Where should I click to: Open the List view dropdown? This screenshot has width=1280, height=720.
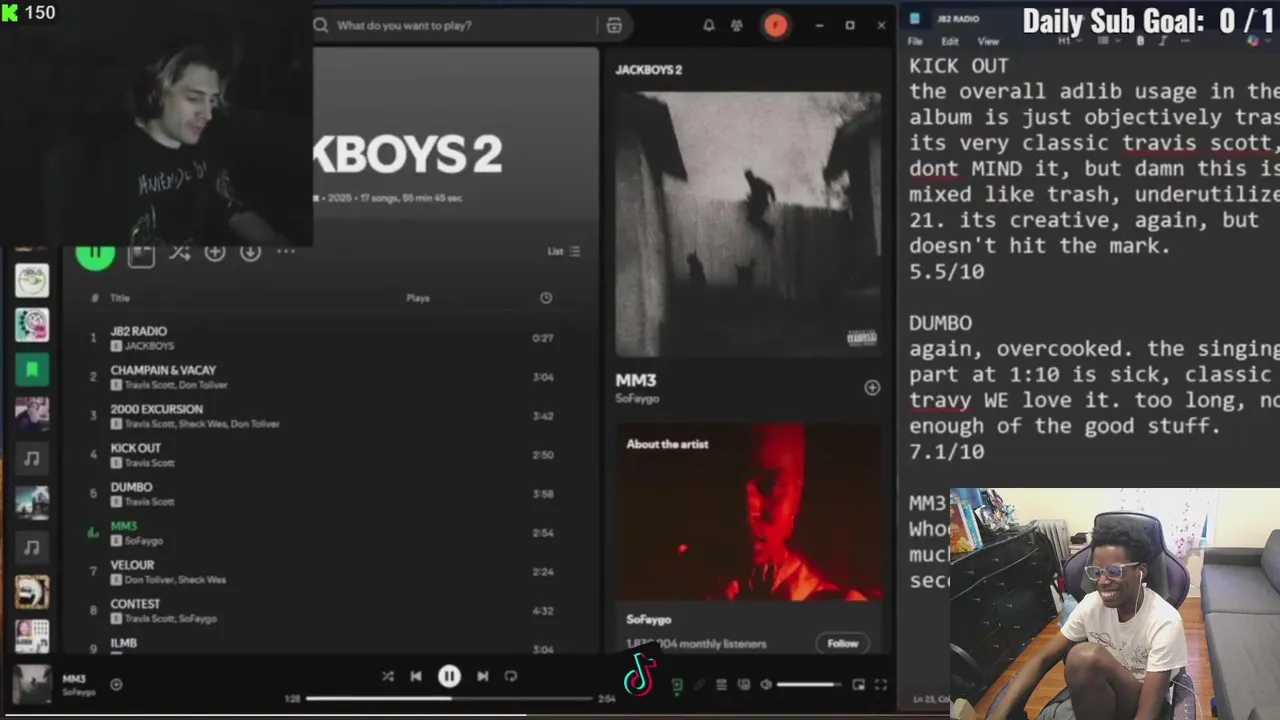563,251
